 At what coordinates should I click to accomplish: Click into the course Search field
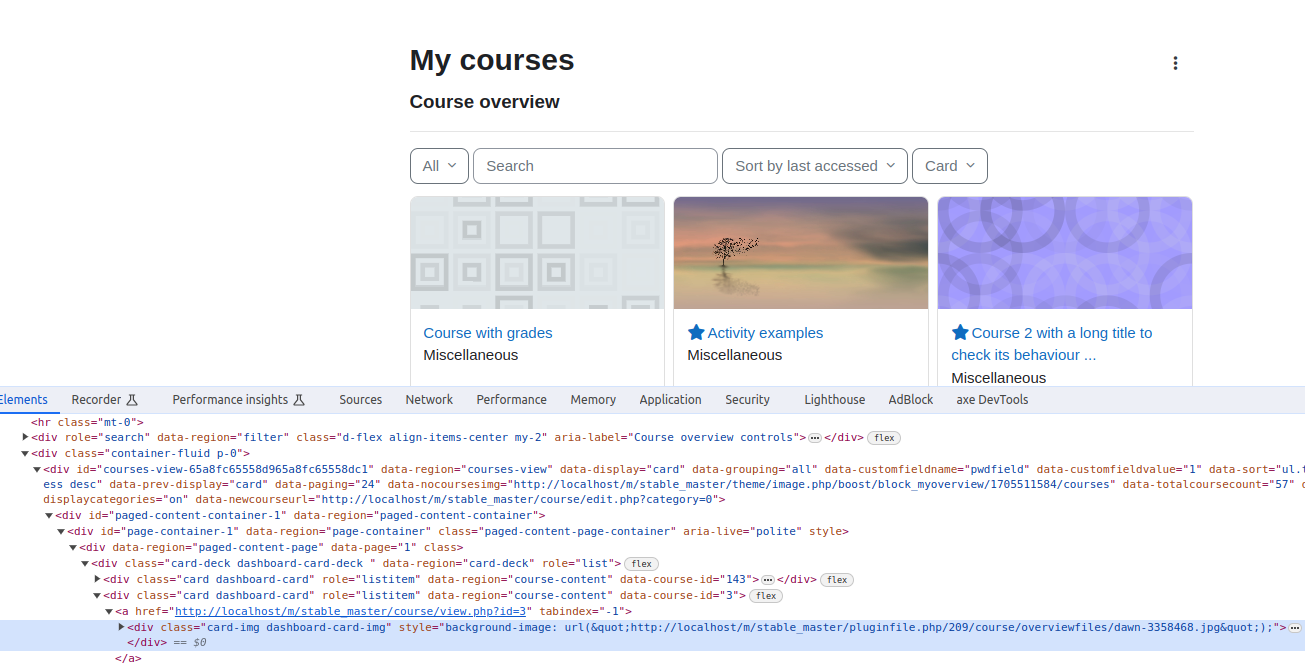pyautogui.click(x=595, y=166)
